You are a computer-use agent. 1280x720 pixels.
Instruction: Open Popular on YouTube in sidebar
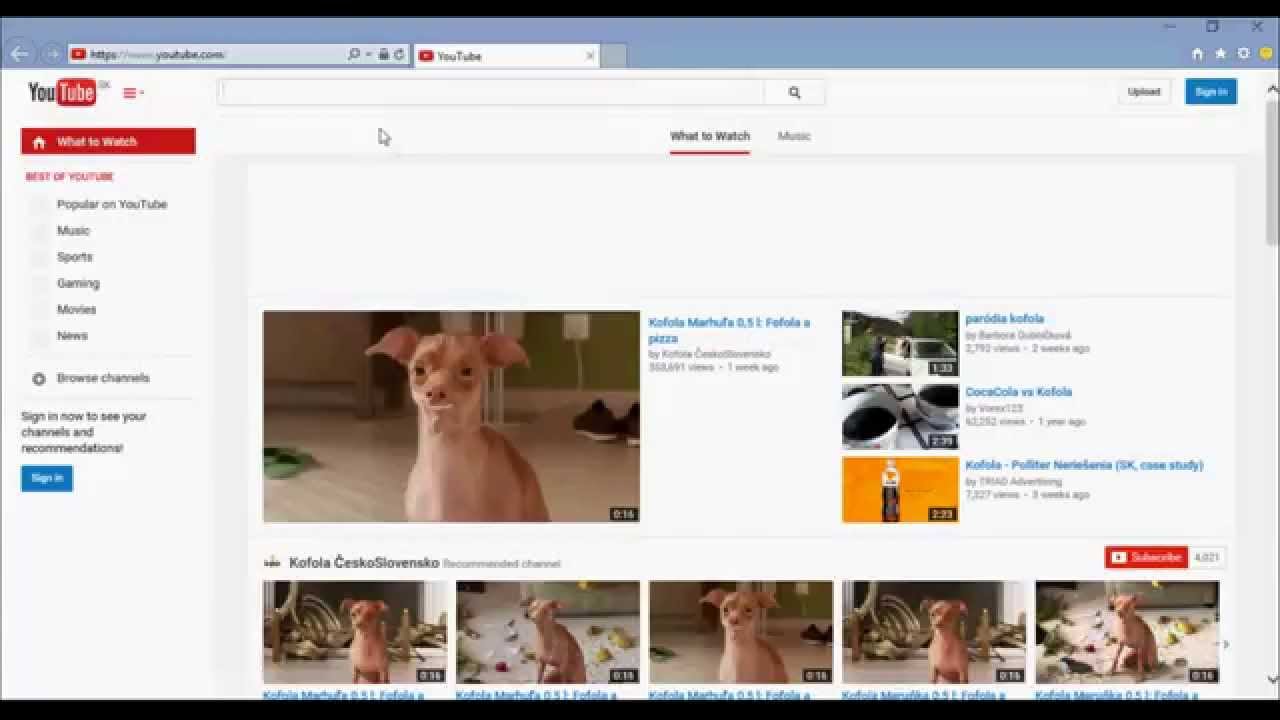[112, 204]
